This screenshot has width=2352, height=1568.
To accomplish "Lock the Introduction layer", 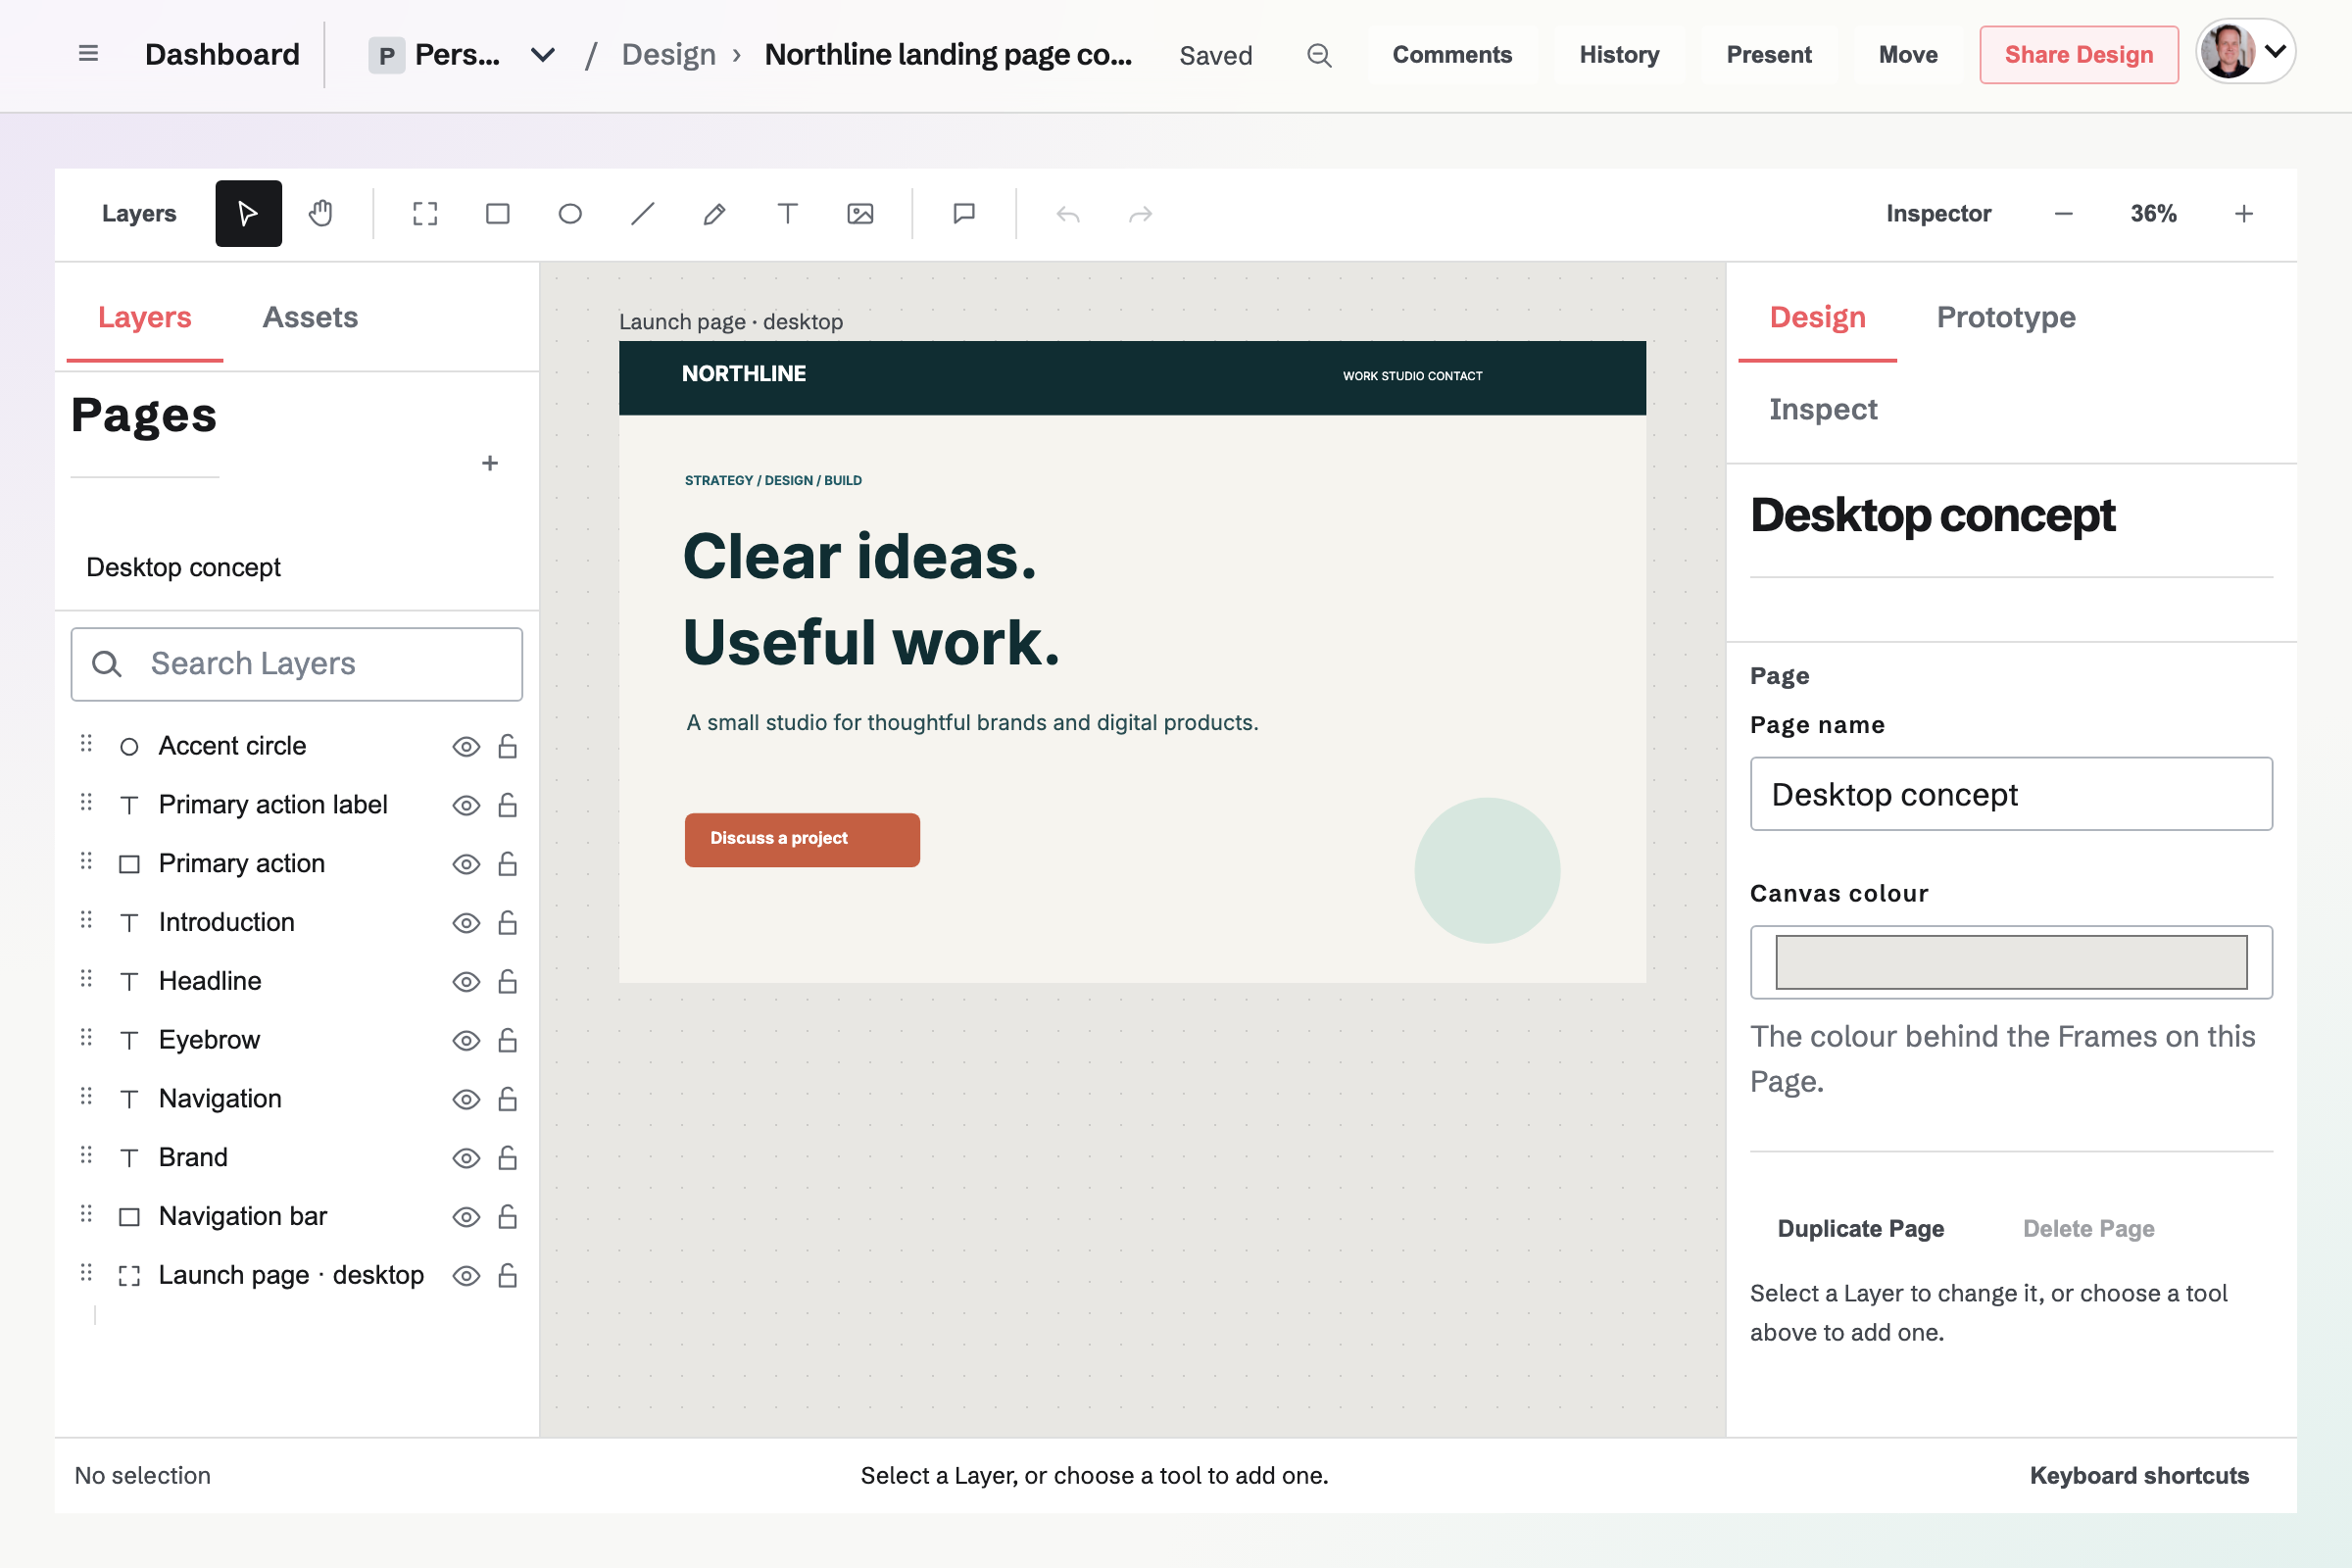I will coord(507,922).
